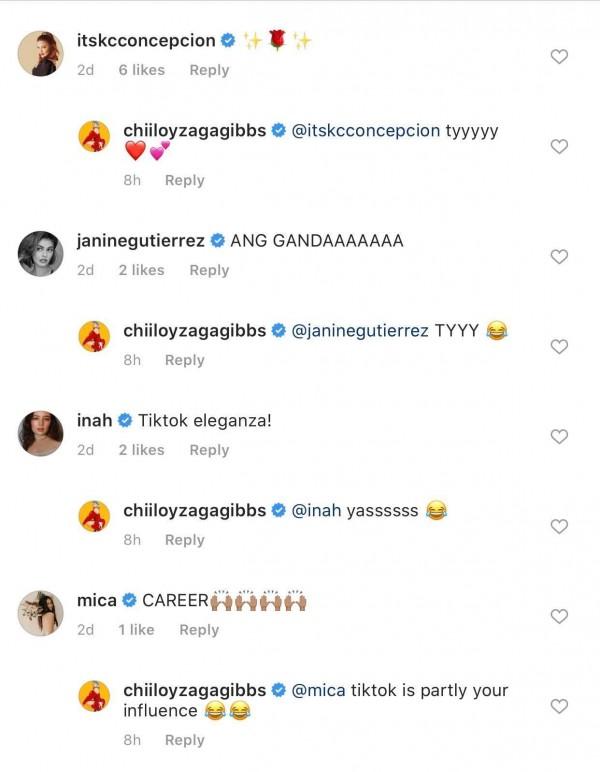This screenshot has width=600, height=772.
Task: Heart the 'tiktok is partly your influence' reply
Action: point(560,707)
